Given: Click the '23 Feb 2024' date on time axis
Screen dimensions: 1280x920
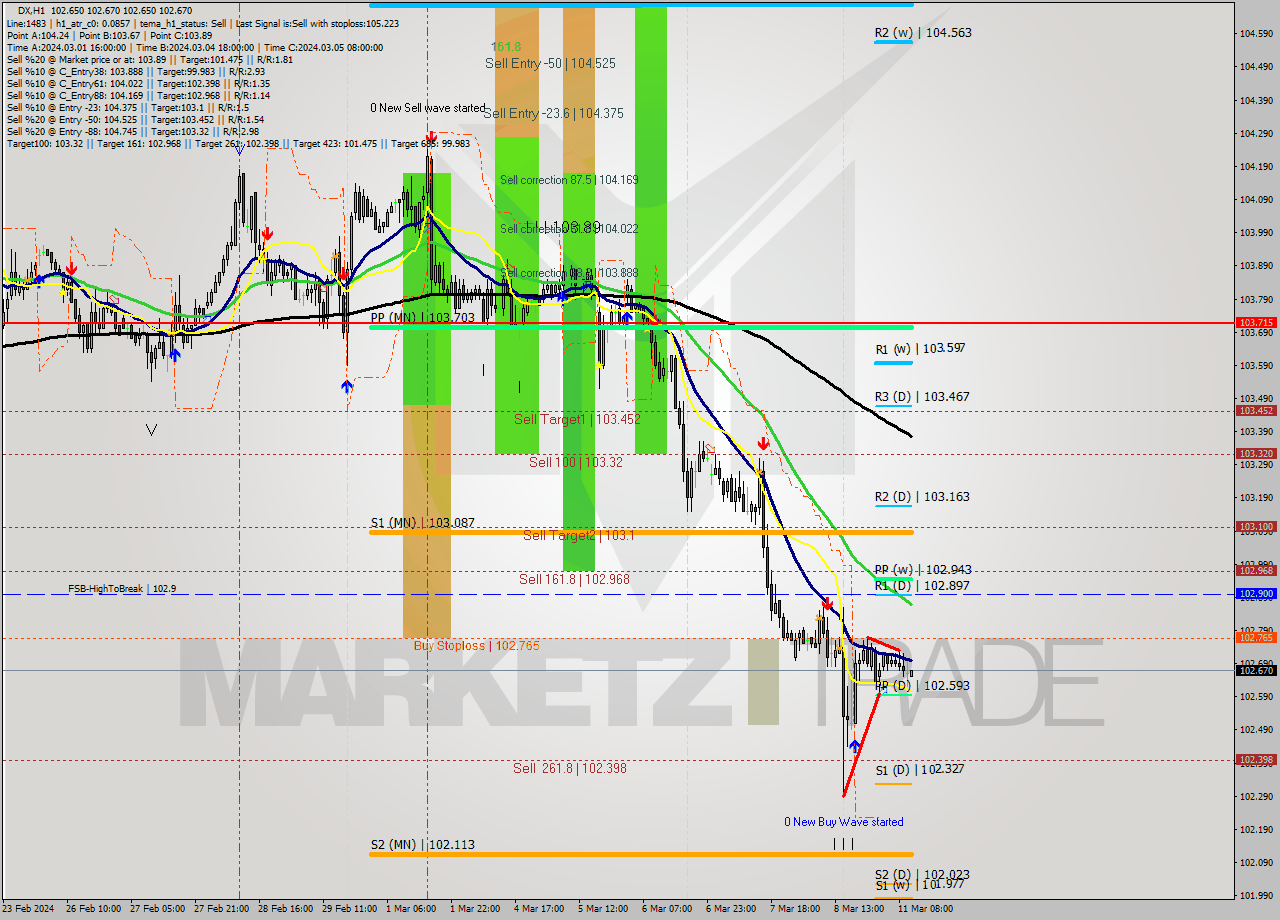Looking at the screenshot, I should click(x=28, y=909).
